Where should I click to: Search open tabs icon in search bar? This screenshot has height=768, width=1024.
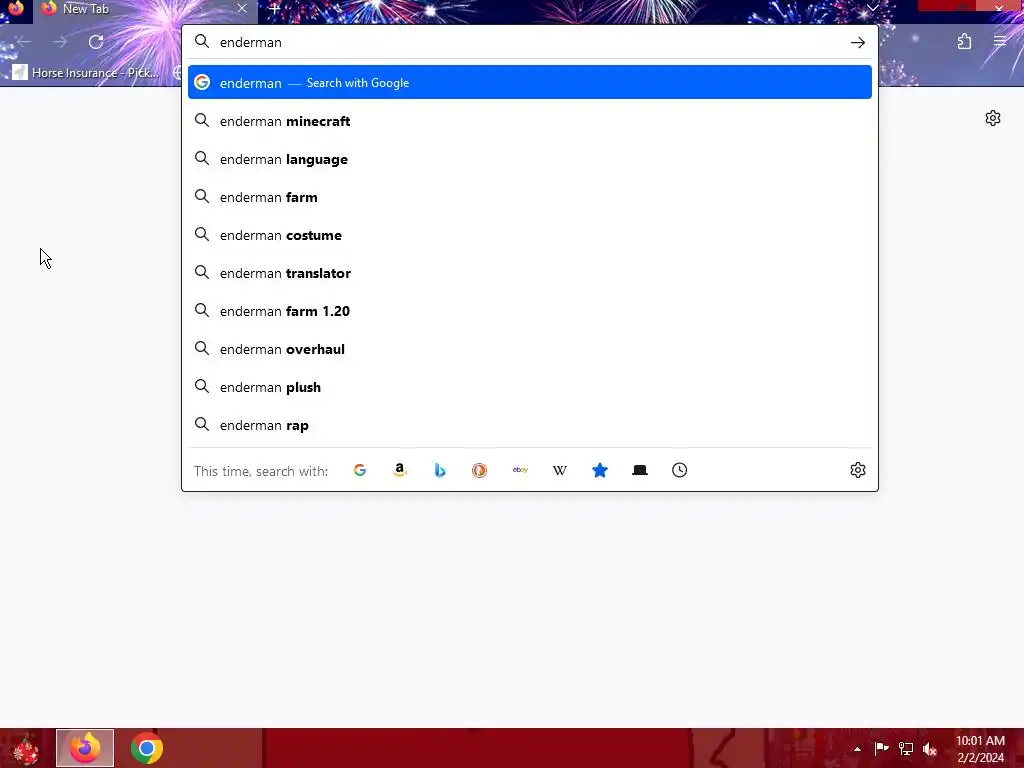tap(639, 470)
